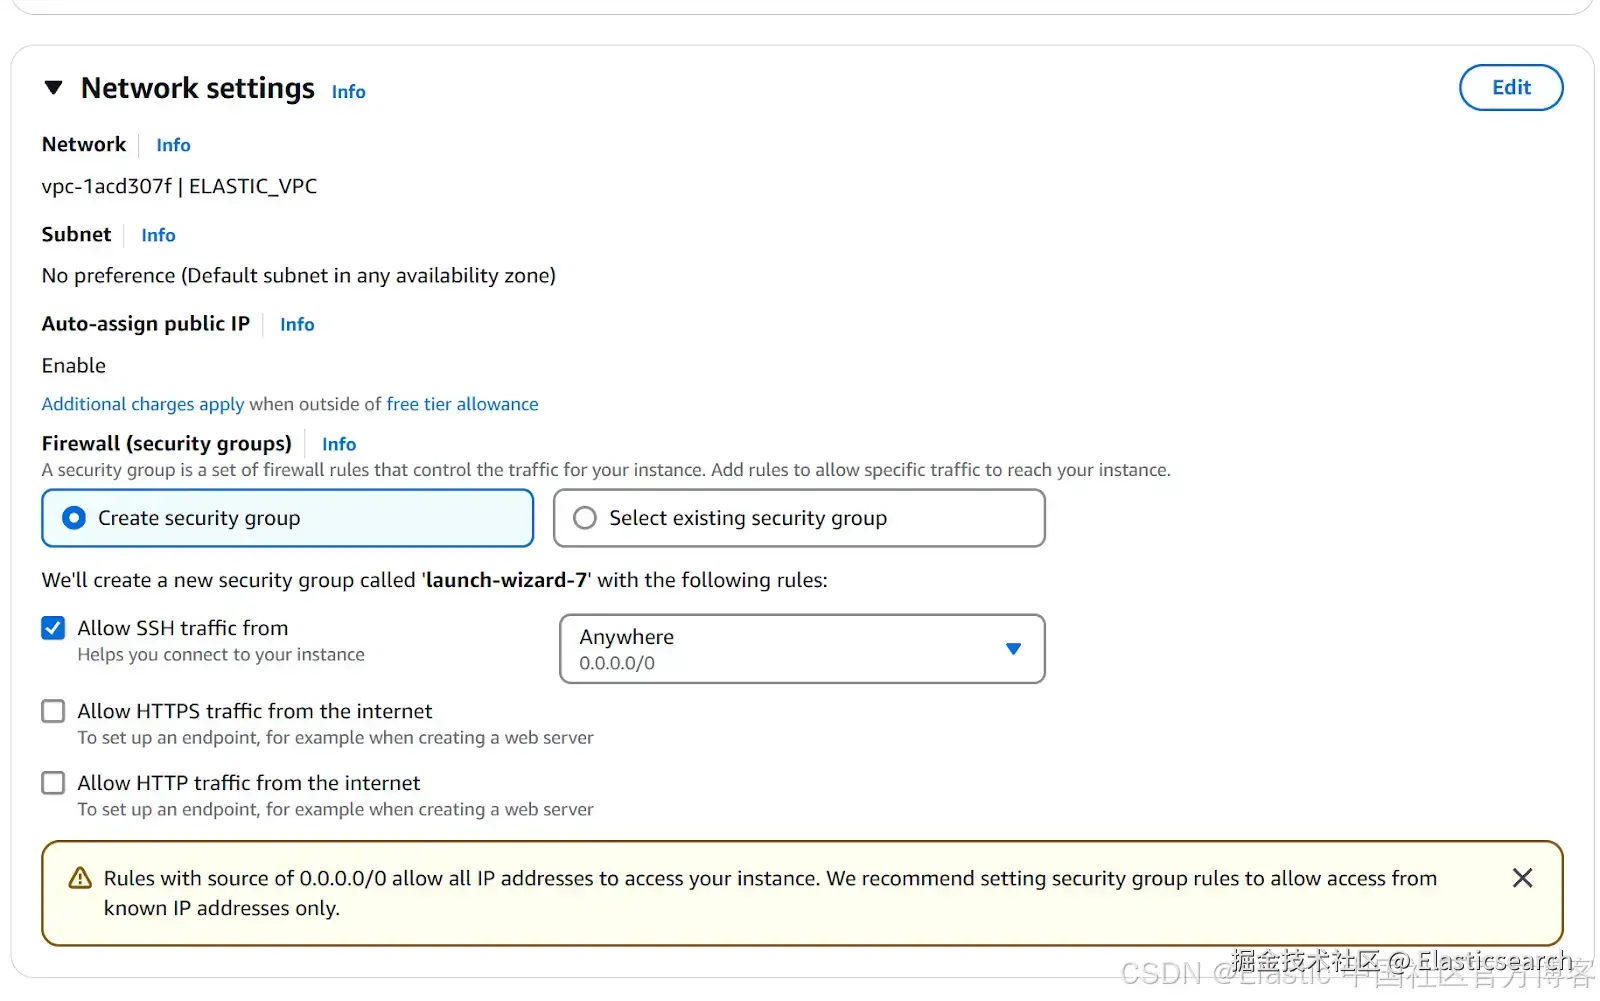Collapse the Network settings section triangle

pos(54,88)
